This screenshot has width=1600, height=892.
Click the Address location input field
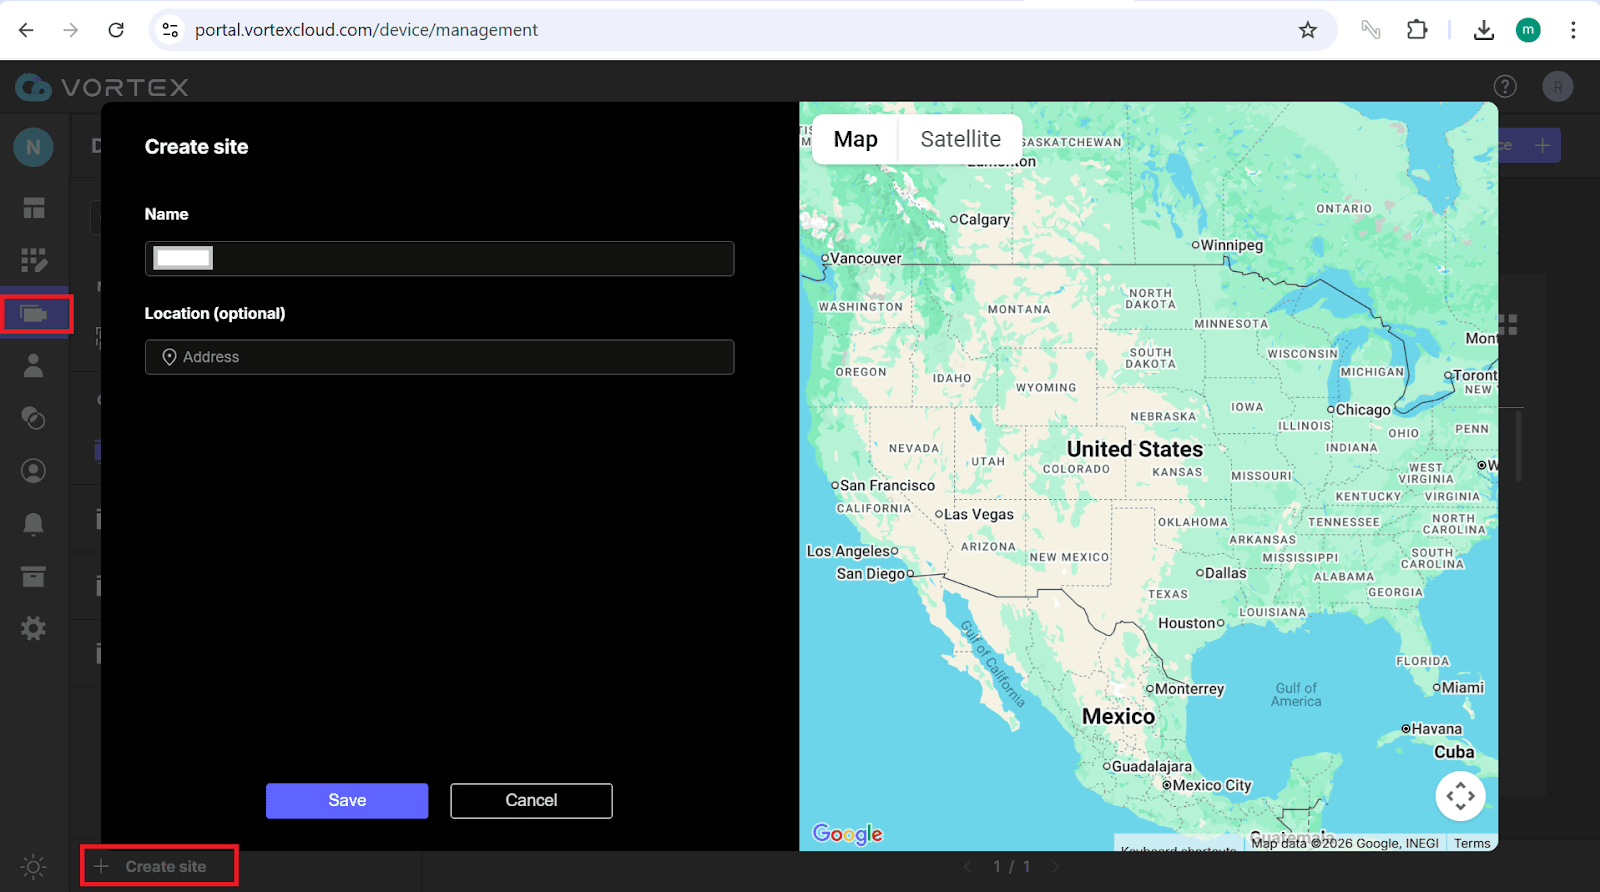point(440,357)
